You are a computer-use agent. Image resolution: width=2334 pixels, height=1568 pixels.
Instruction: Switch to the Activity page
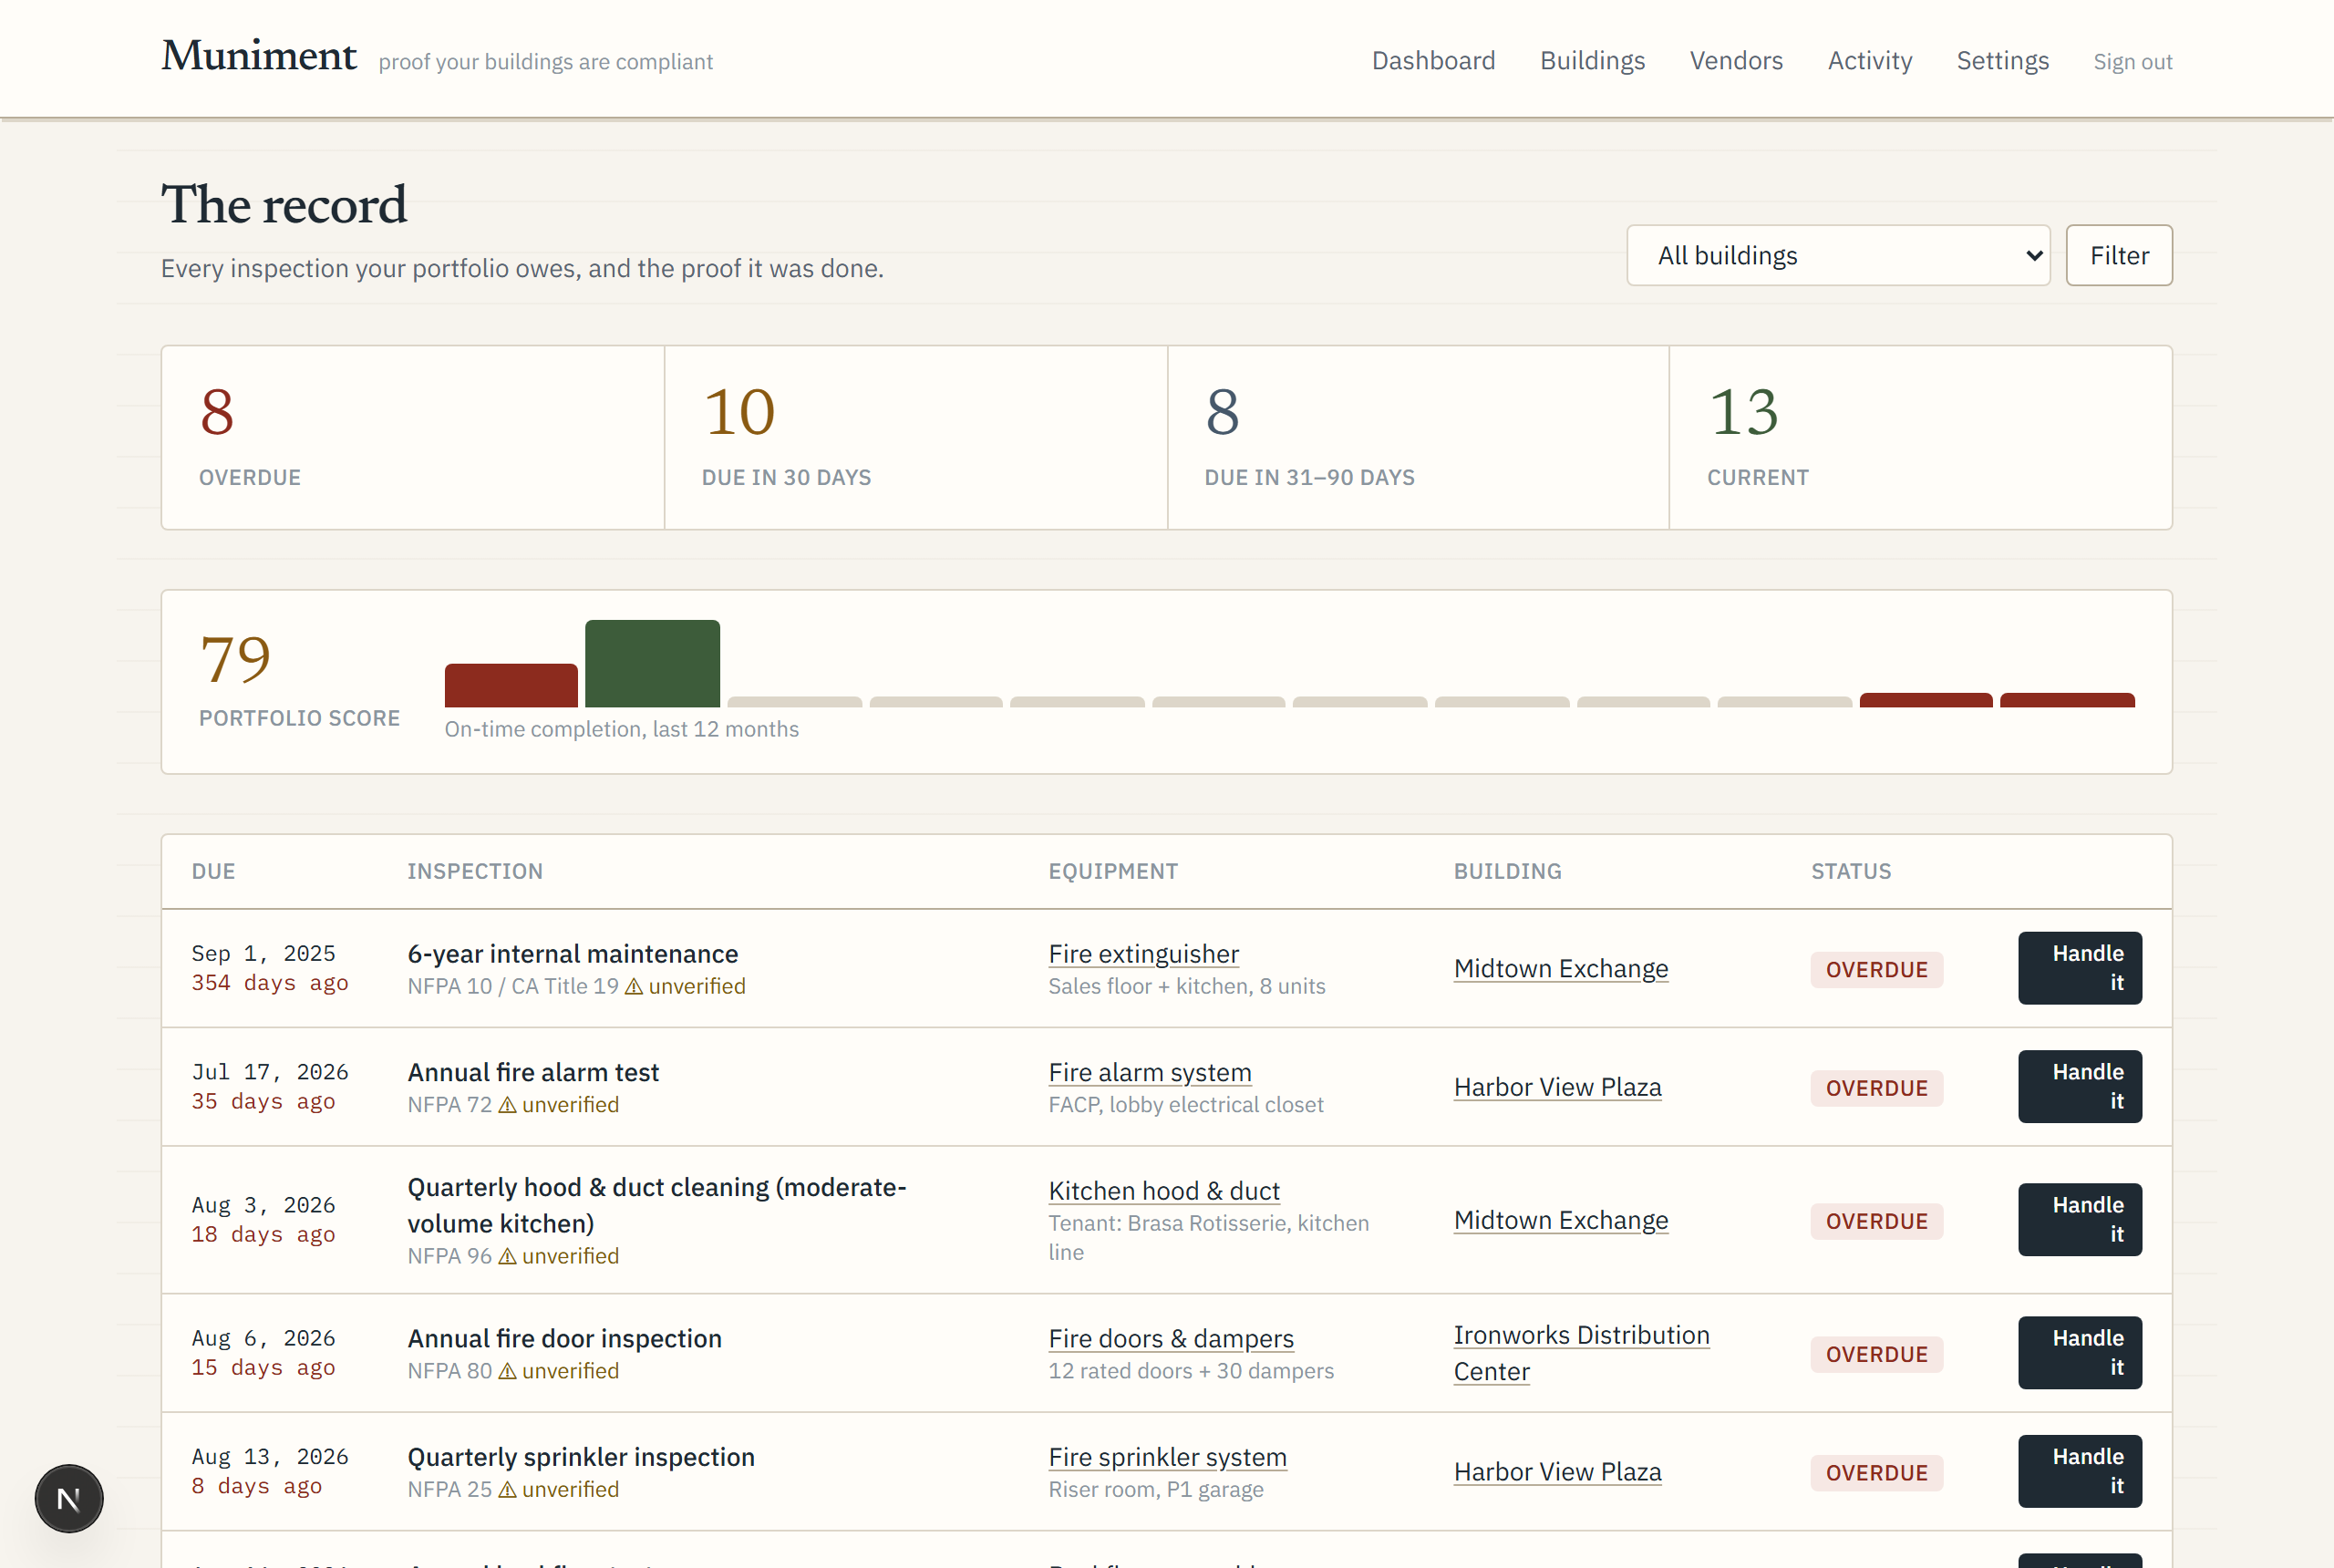(1869, 60)
